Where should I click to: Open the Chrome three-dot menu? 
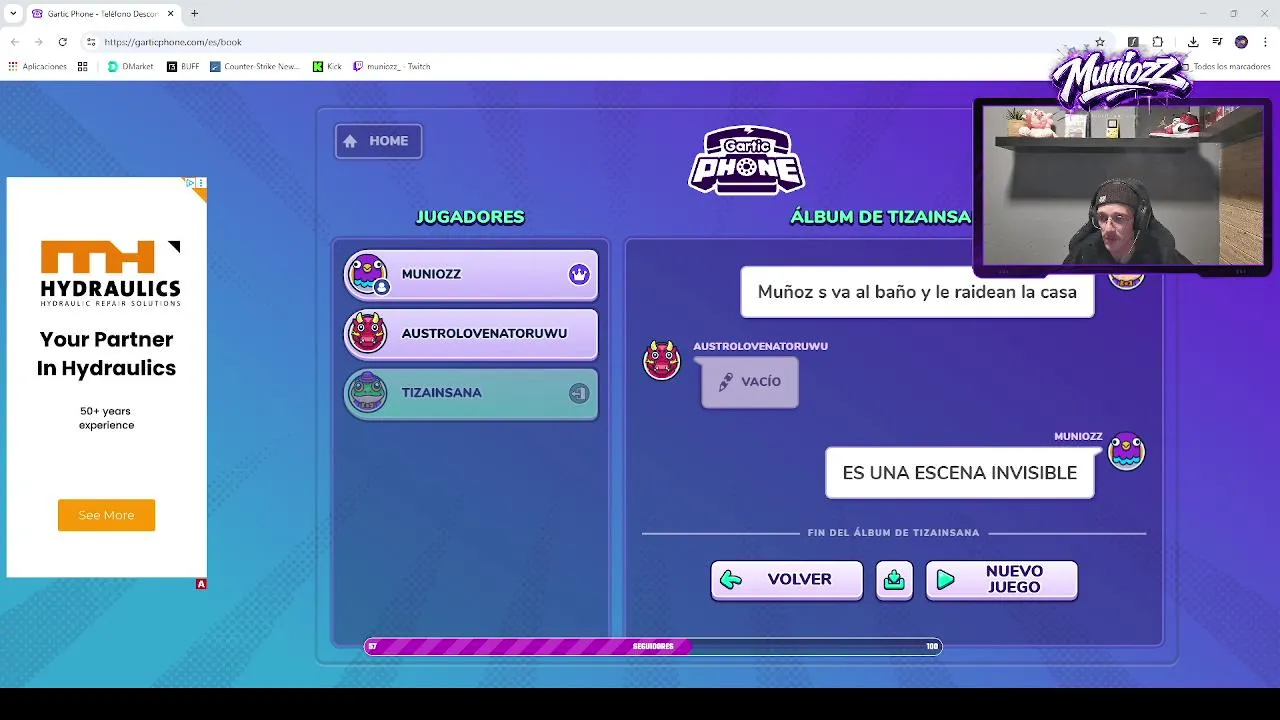click(x=1266, y=42)
